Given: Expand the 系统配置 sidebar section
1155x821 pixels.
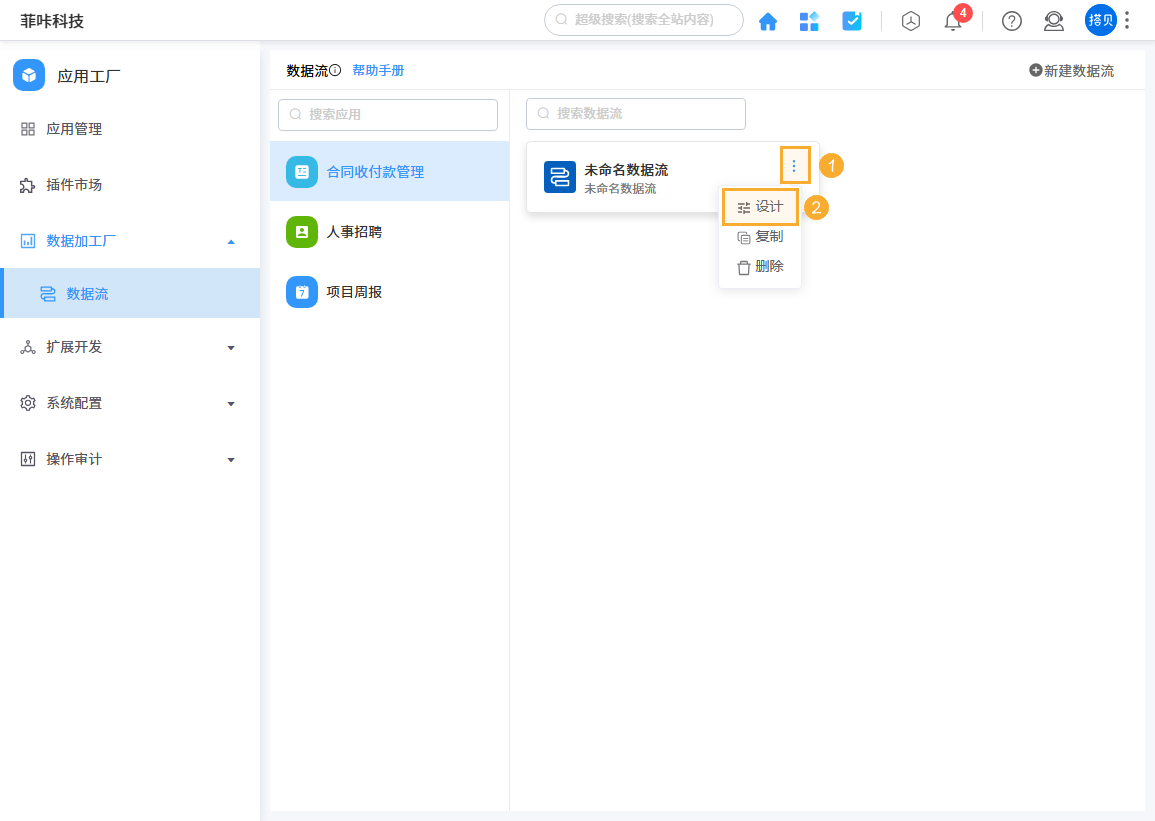Looking at the screenshot, I should pos(231,404).
